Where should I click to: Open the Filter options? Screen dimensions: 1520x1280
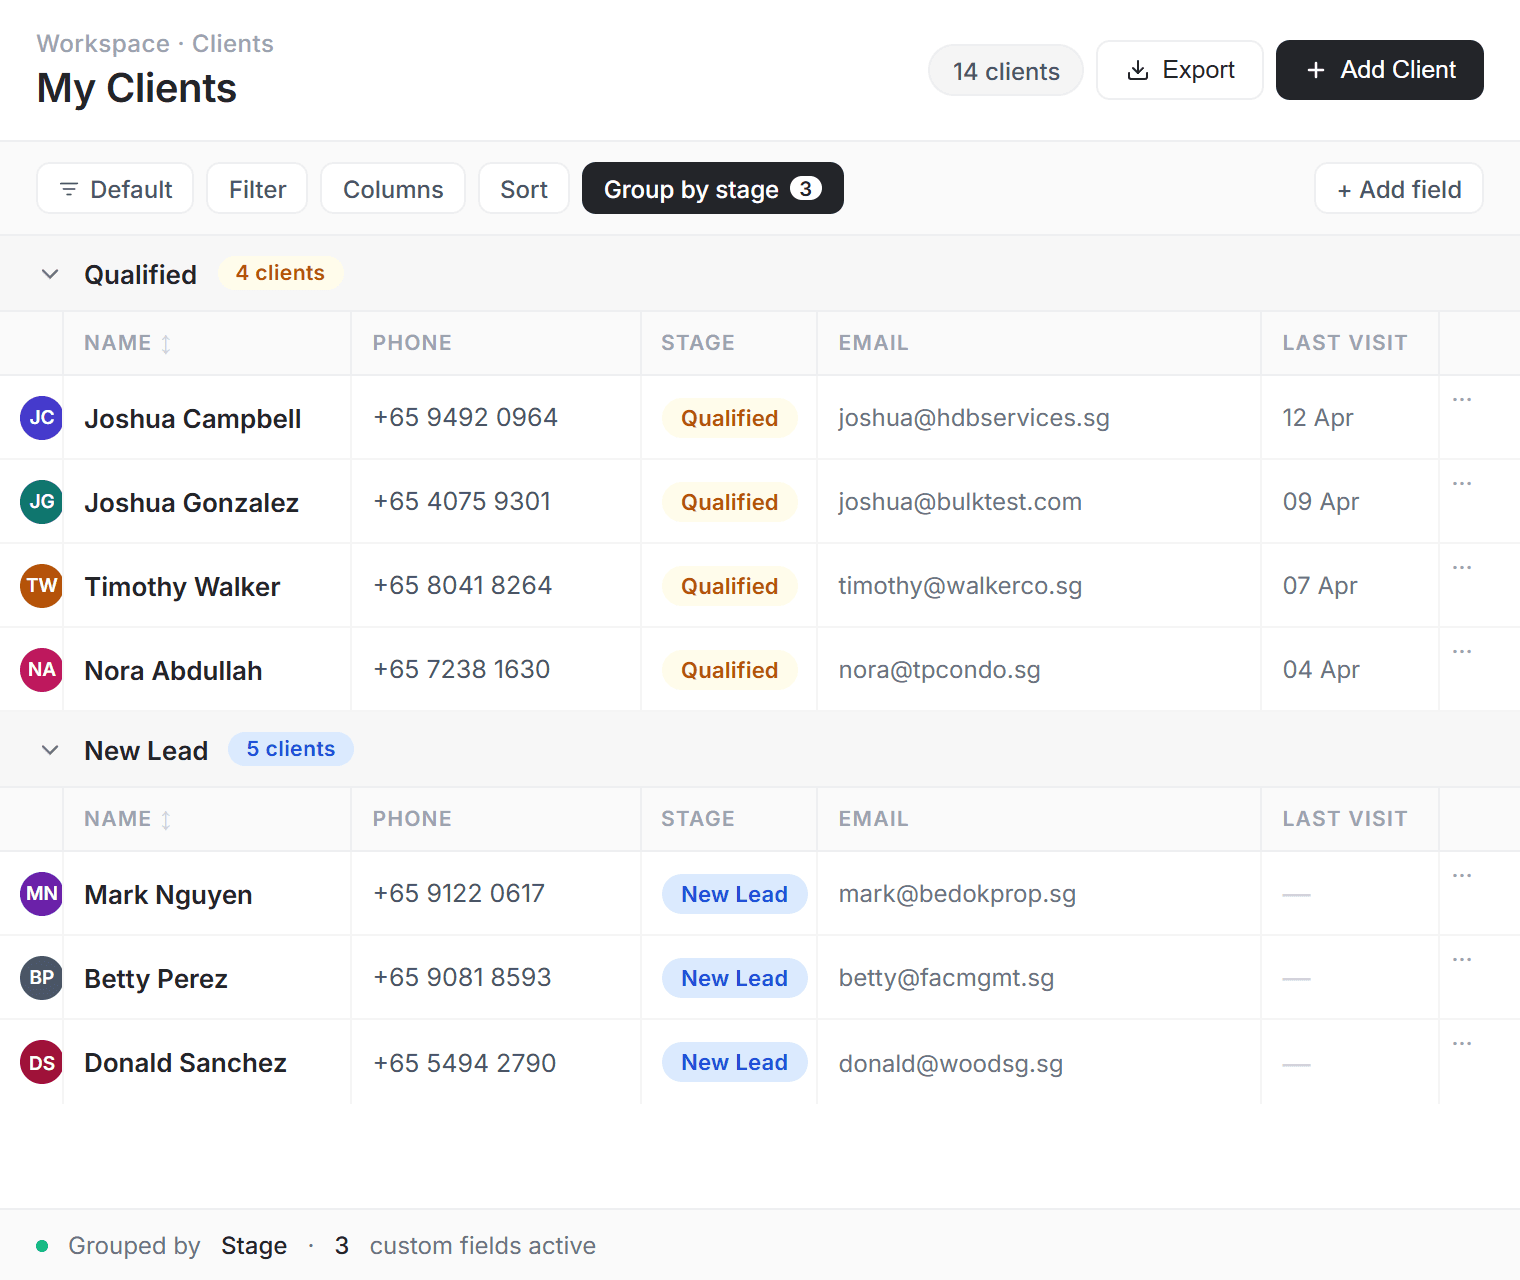pyautogui.click(x=257, y=188)
